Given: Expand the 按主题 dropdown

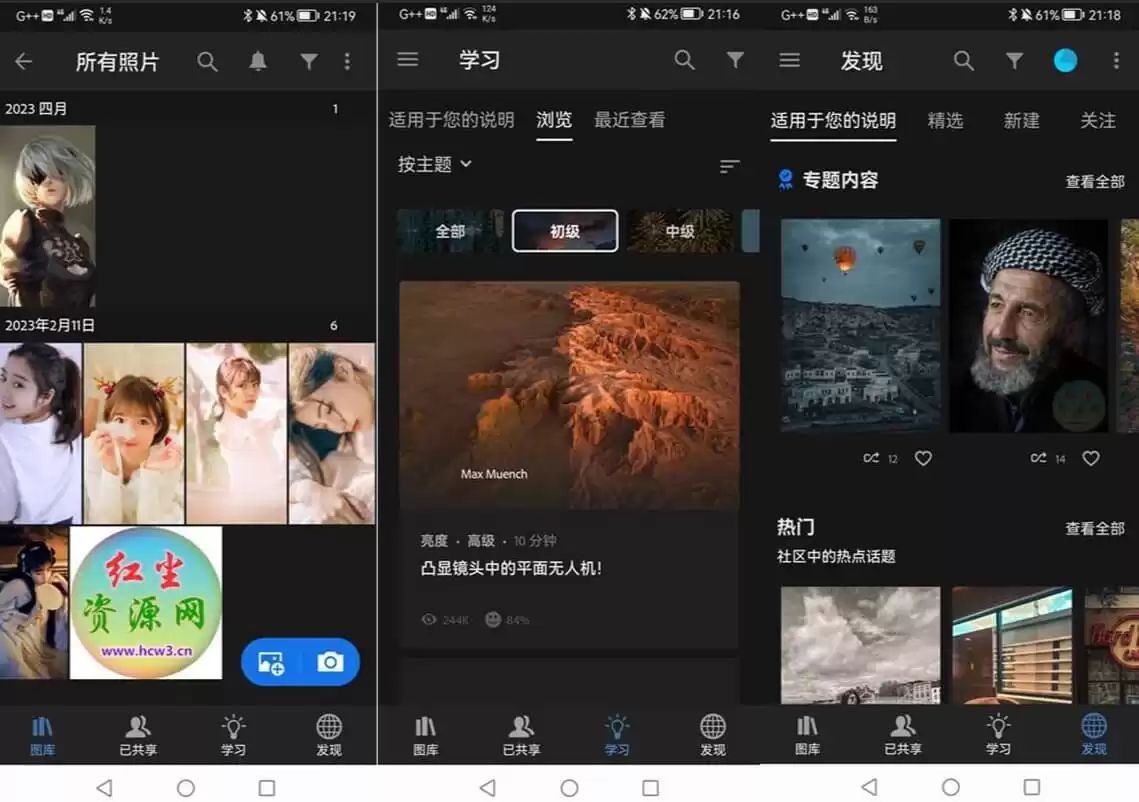Looking at the screenshot, I should pyautogui.click(x=435, y=164).
